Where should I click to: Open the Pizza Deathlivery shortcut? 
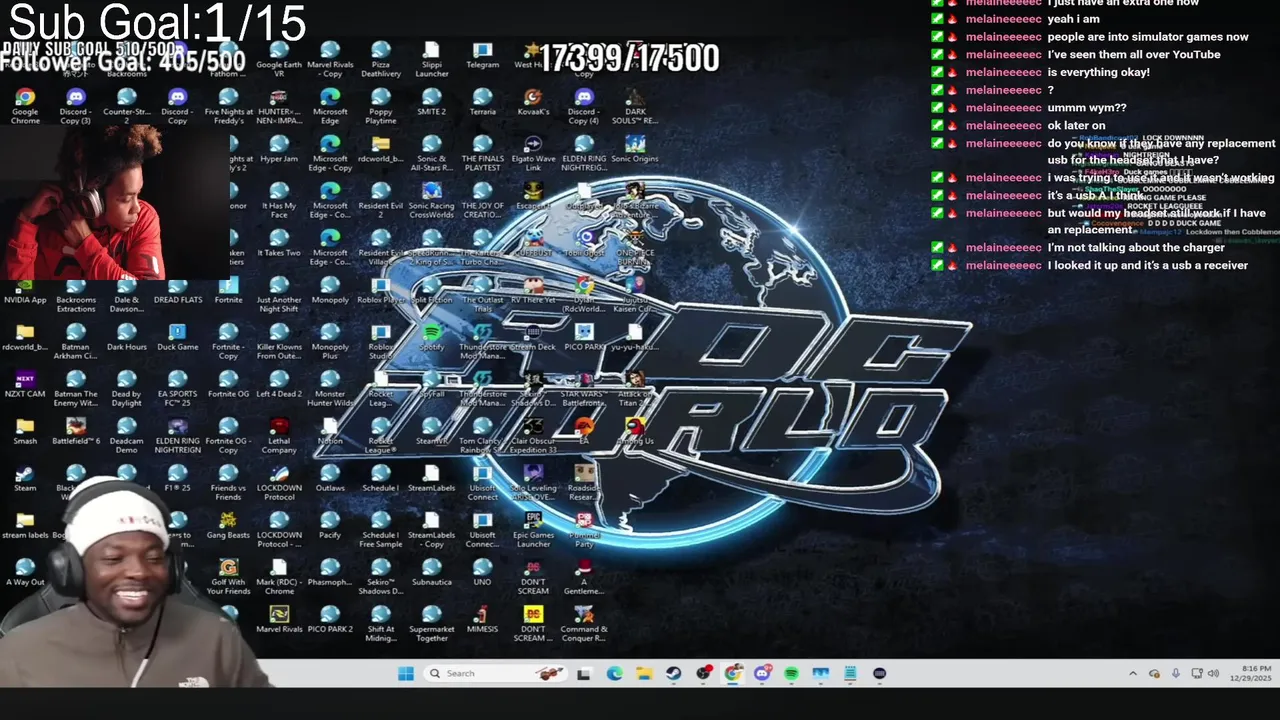(x=381, y=59)
